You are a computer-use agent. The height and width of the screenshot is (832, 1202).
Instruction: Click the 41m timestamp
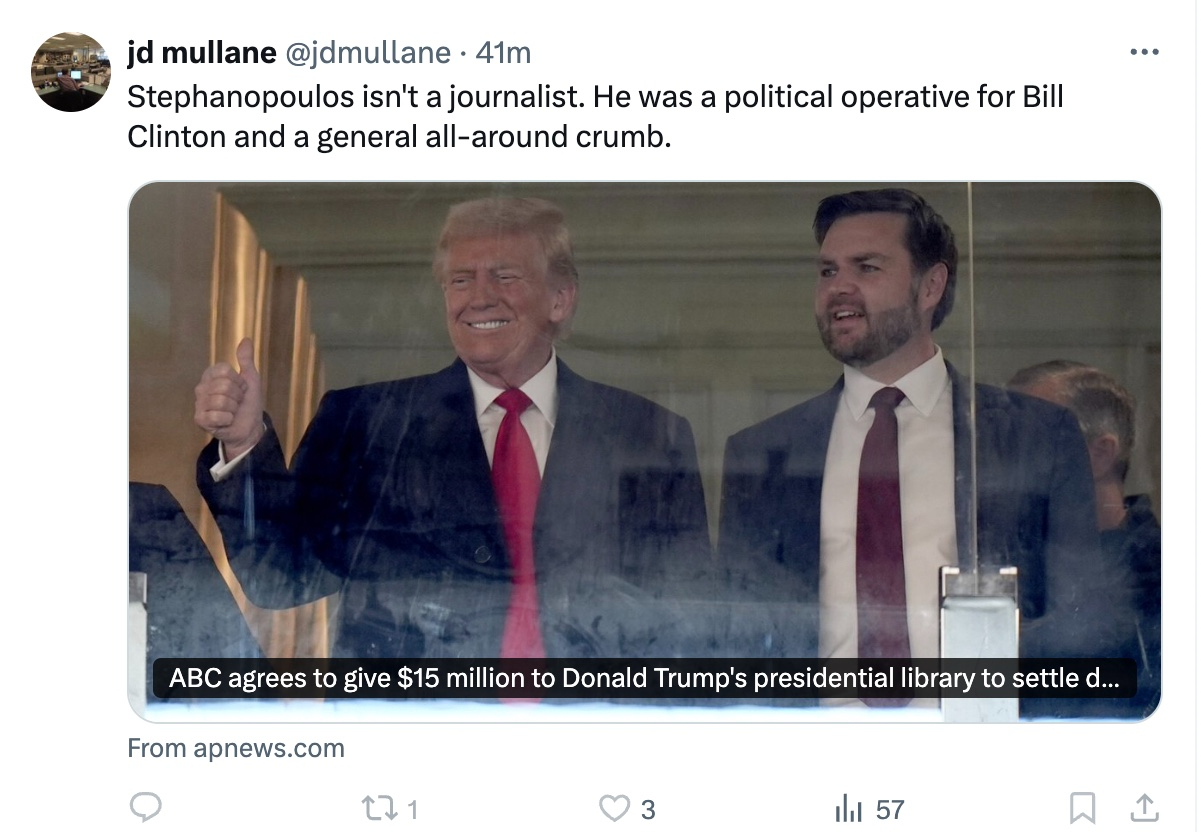pyautogui.click(x=503, y=52)
